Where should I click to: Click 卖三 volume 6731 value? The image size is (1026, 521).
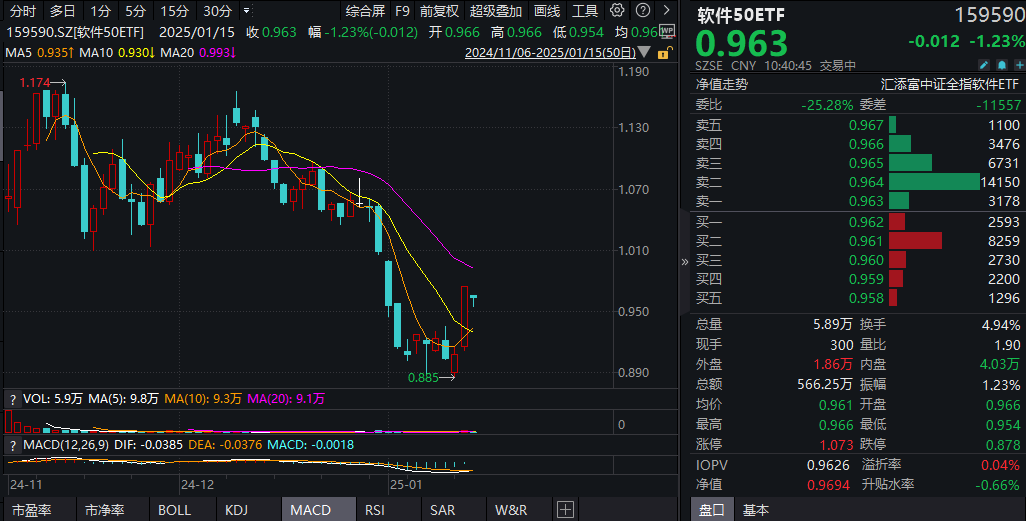[x=1004, y=164]
